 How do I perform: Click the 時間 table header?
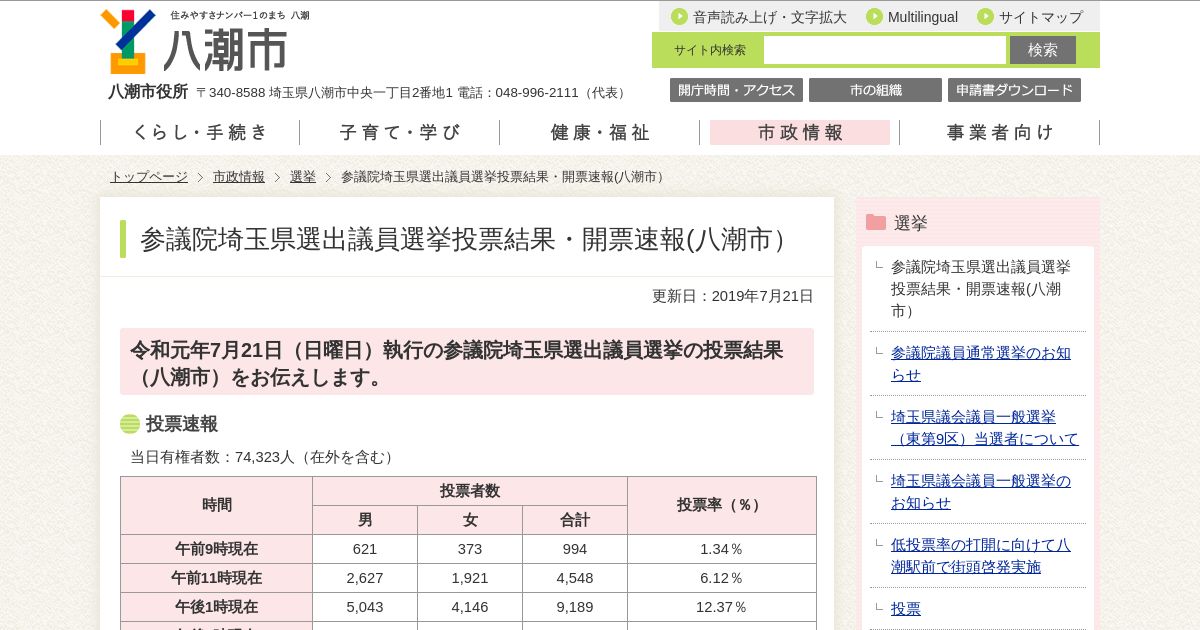tap(217, 505)
